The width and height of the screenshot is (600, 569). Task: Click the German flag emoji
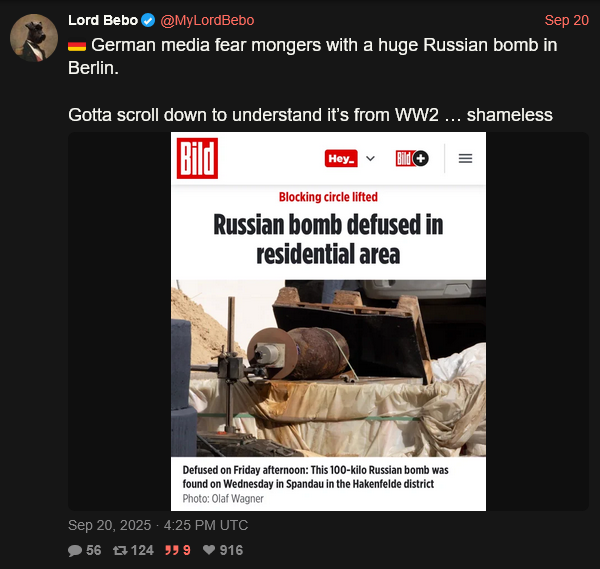click(x=77, y=46)
